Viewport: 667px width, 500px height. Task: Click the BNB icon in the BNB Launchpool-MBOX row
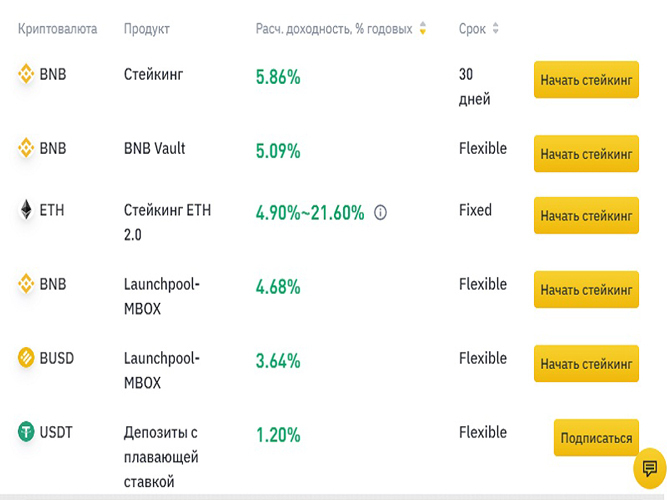[x=26, y=284]
